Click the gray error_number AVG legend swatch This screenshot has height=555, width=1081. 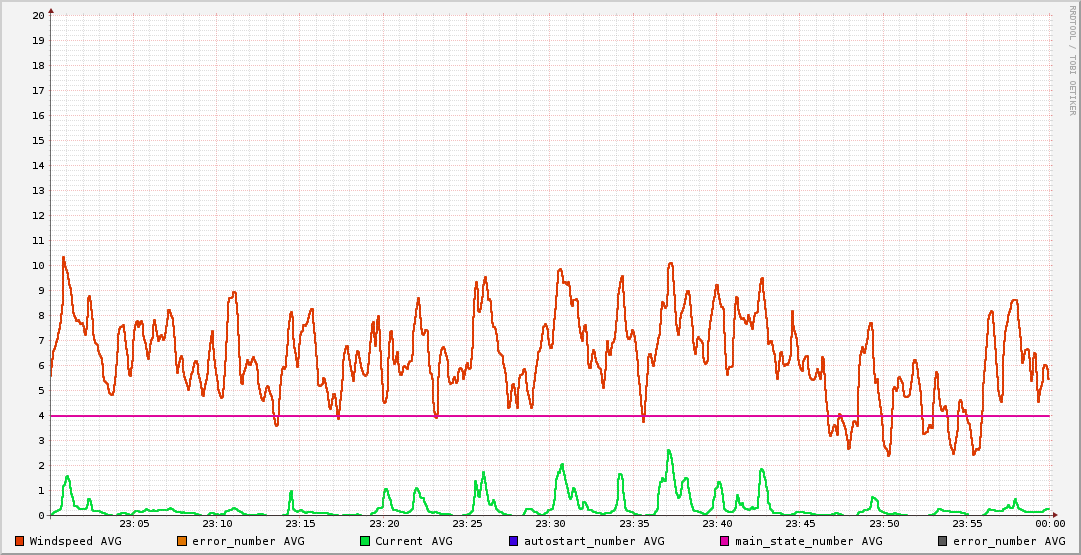pos(942,541)
